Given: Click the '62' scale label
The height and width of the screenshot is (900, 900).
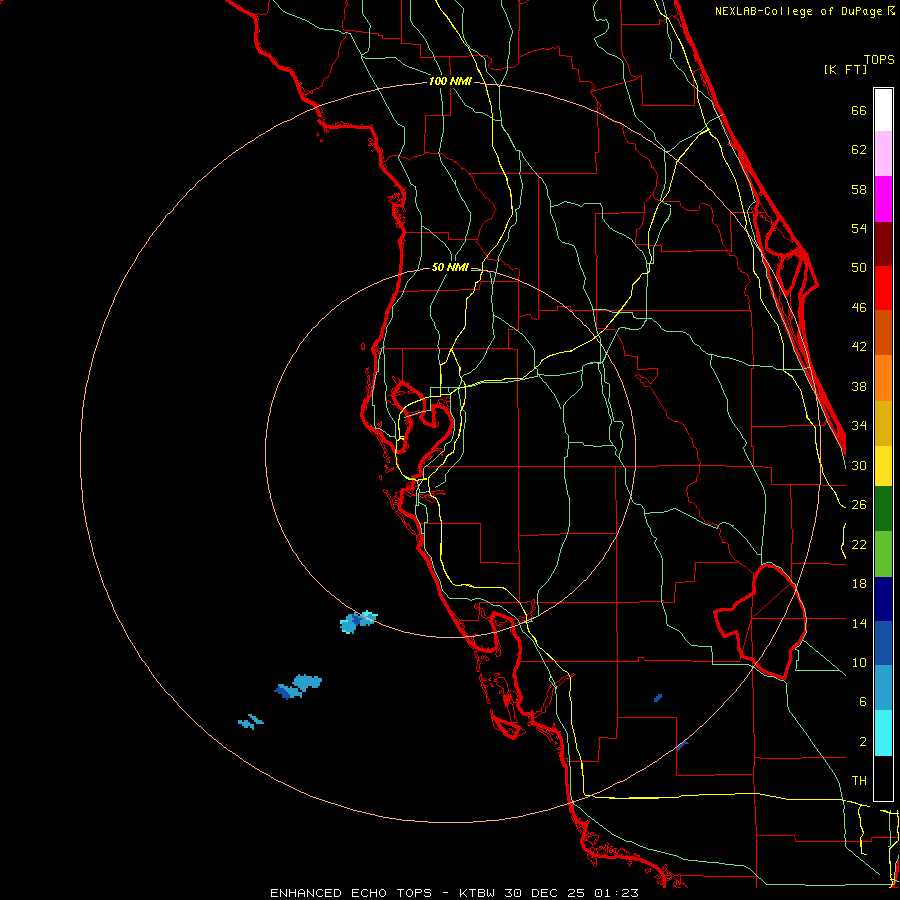Looking at the screenshot, I should click(859, 150).
